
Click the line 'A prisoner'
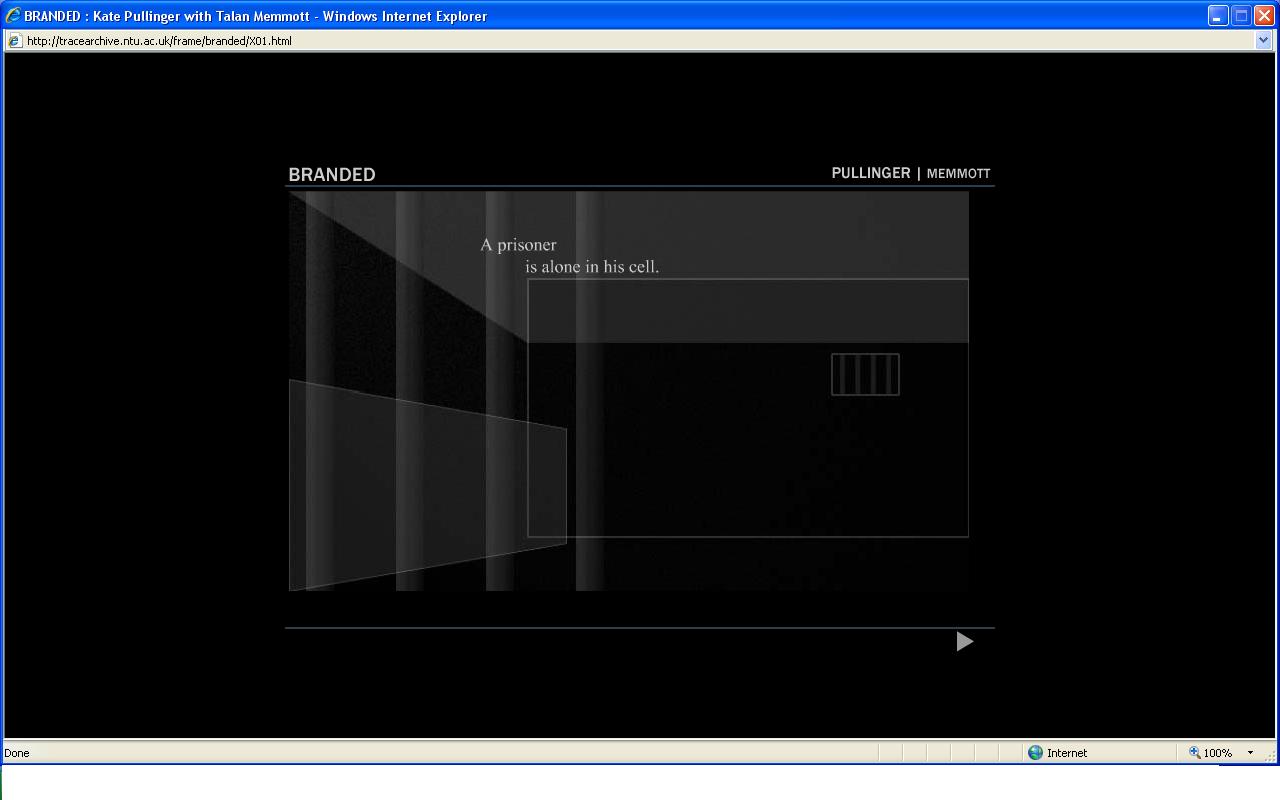click(518, 245)
